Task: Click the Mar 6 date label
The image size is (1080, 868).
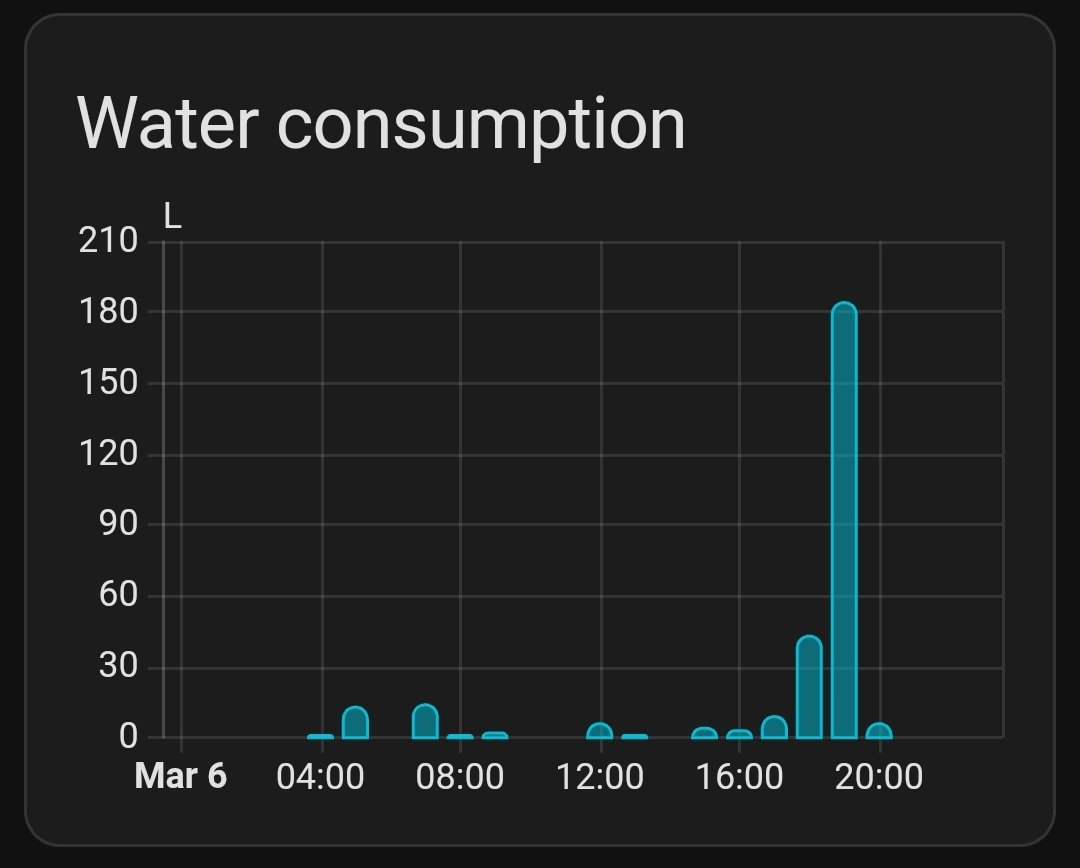Action: coord(180,777)
